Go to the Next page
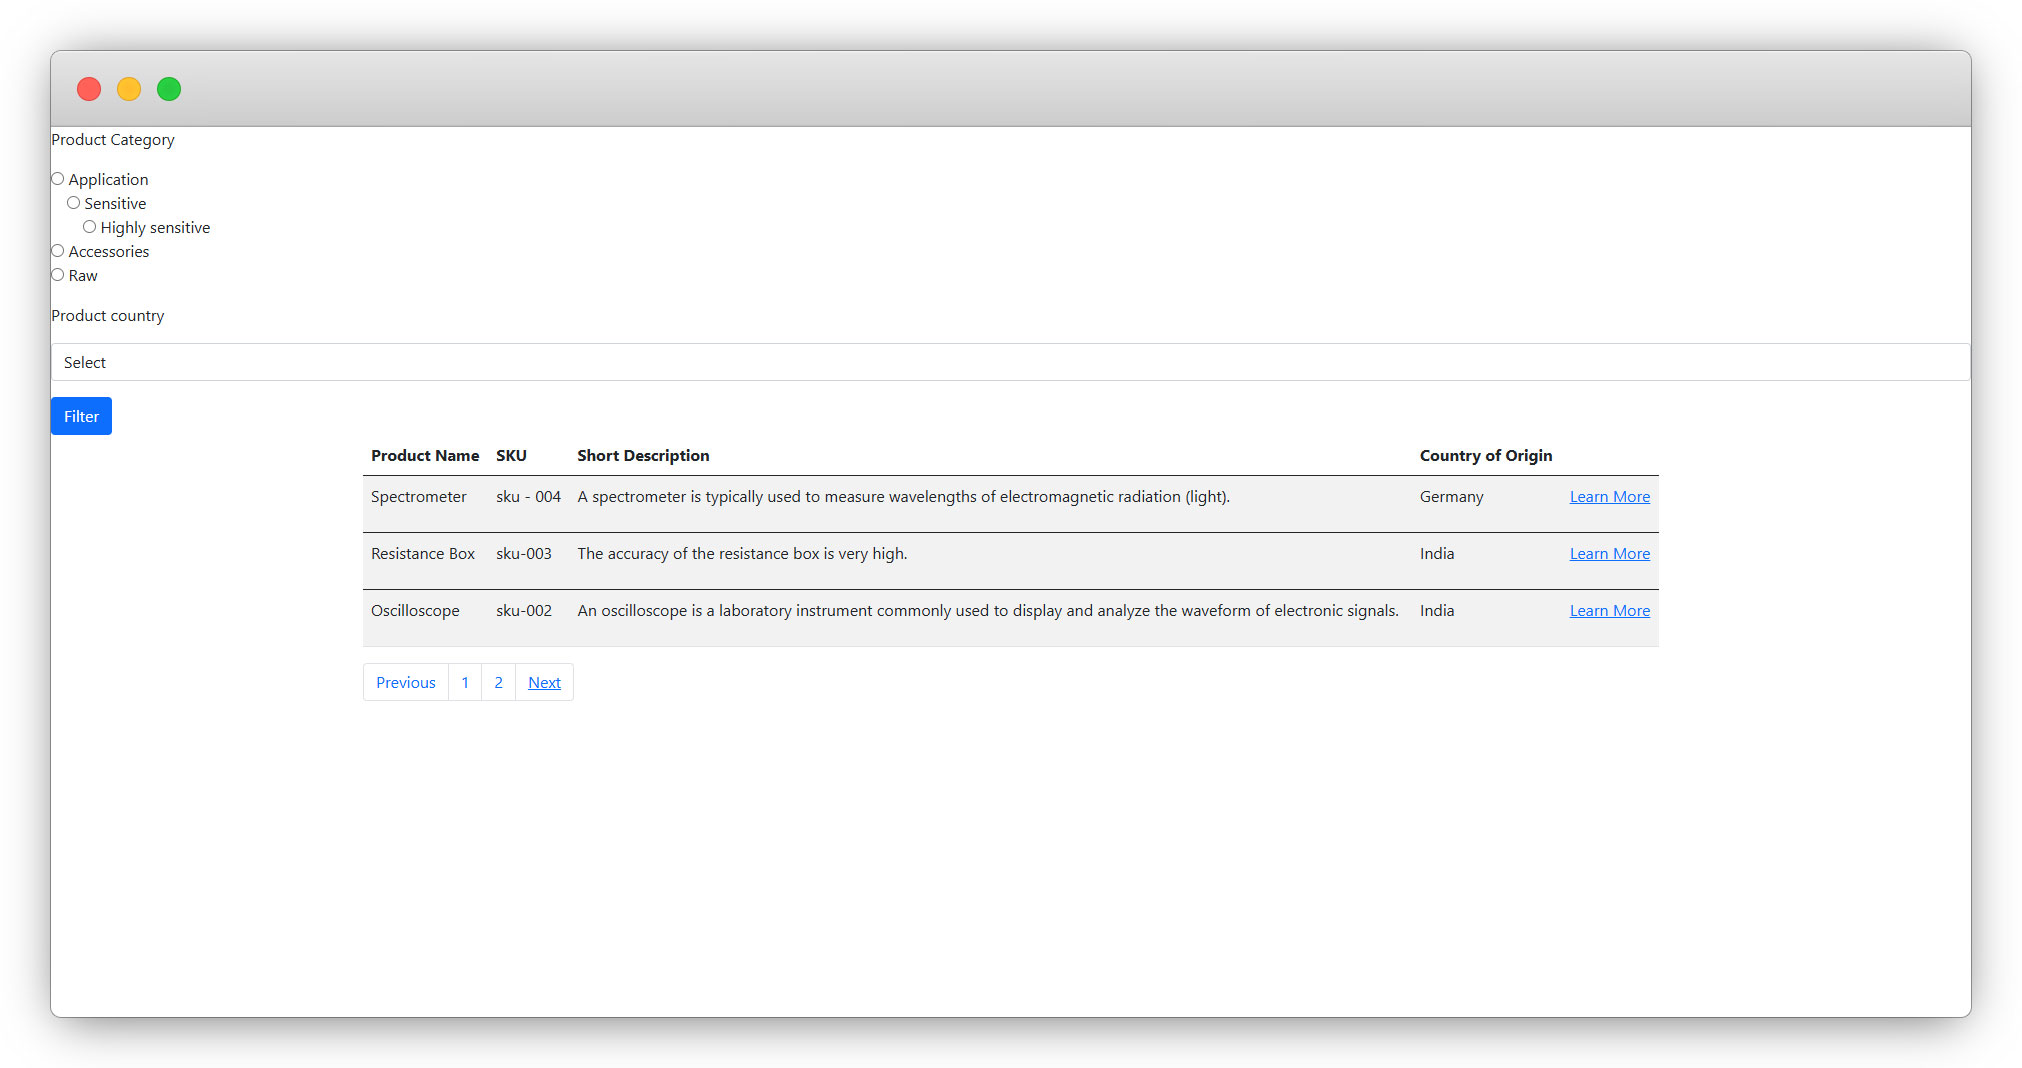The image size is (2022, 1068). [x=544, y=682]
